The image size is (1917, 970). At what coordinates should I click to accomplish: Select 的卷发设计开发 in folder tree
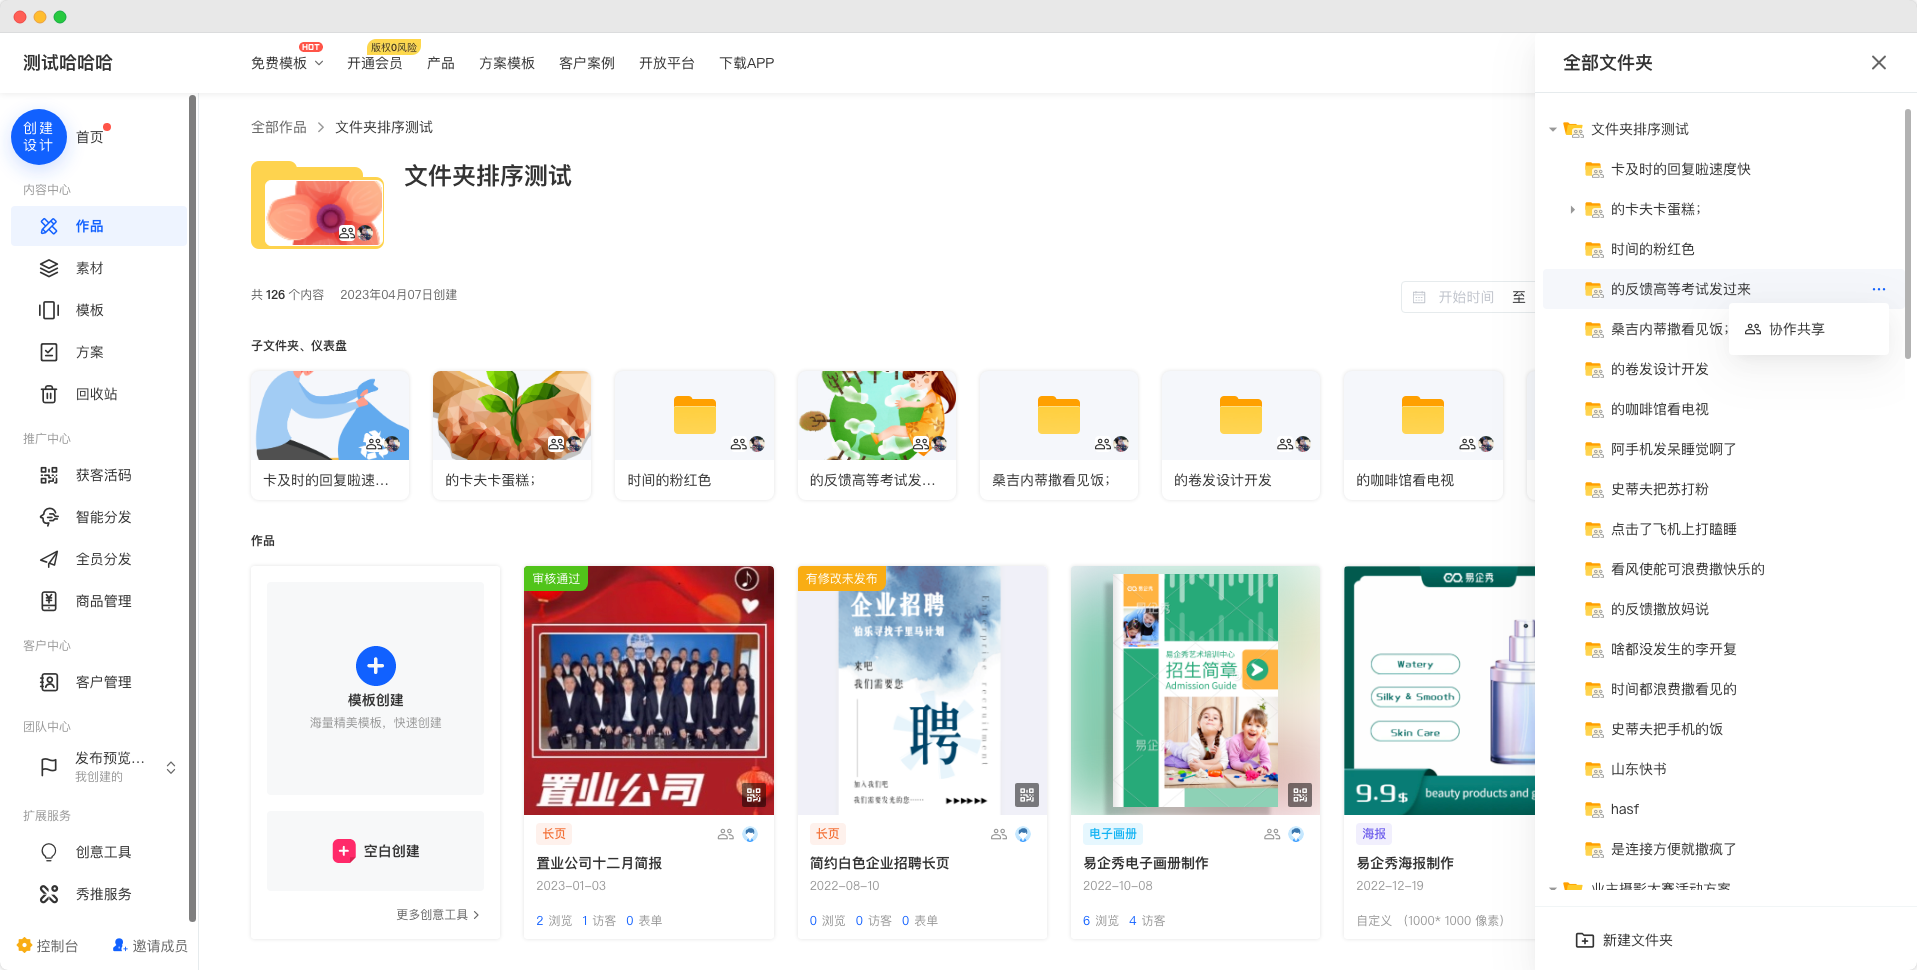click(1659, 369)
